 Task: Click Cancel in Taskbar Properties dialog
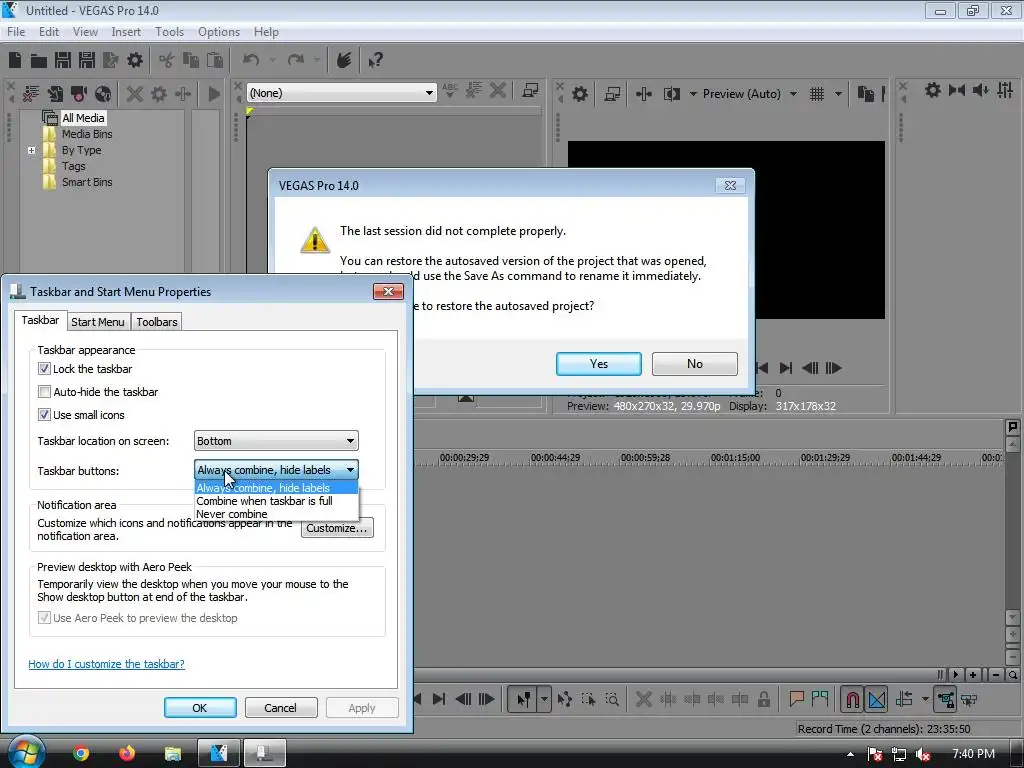tap(281, 708)
